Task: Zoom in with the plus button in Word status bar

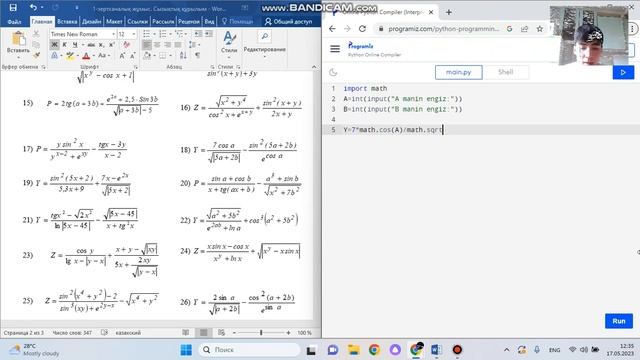Action: coord(288,333)
